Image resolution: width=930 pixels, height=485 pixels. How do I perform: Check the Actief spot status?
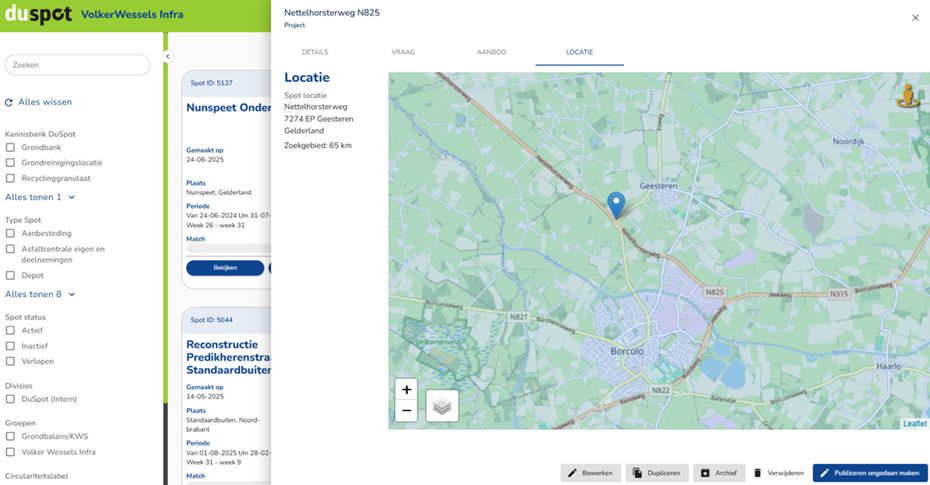10,330
